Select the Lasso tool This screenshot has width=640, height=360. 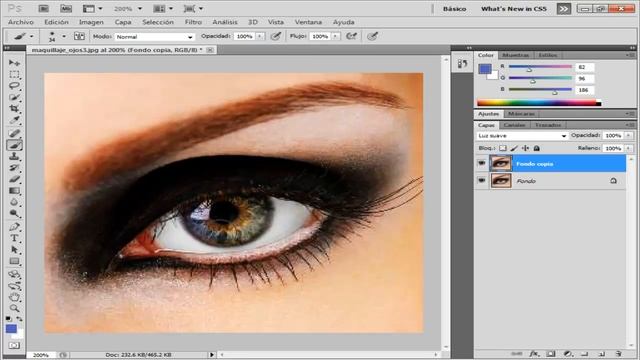[14, 86]
